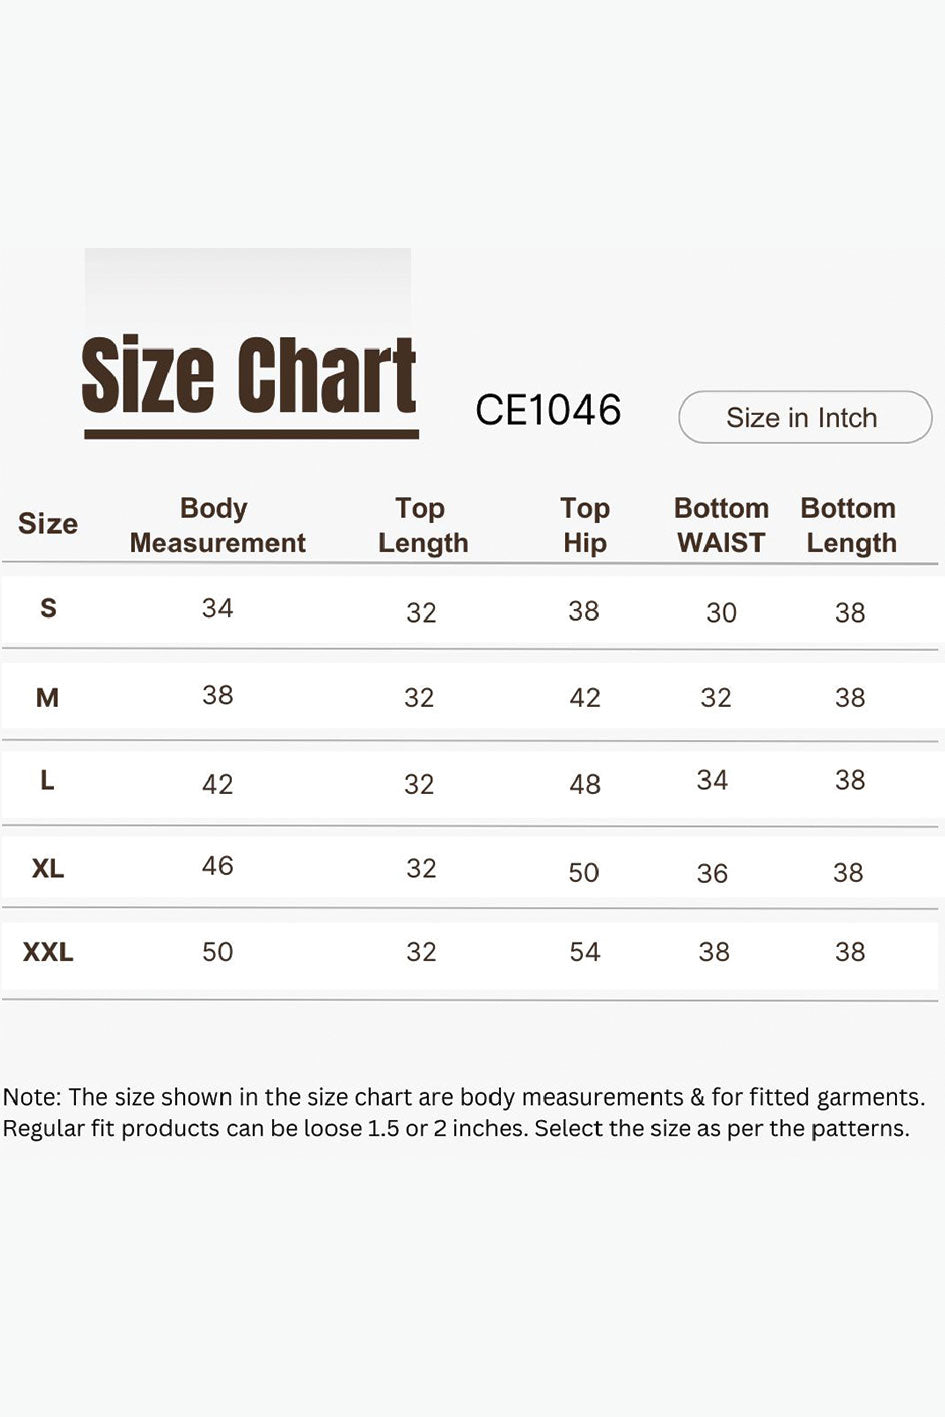This screenshot has height=1417, width=945.
Task: Click body measurement 46 in XL row
Action: click(x=217, y=865)
